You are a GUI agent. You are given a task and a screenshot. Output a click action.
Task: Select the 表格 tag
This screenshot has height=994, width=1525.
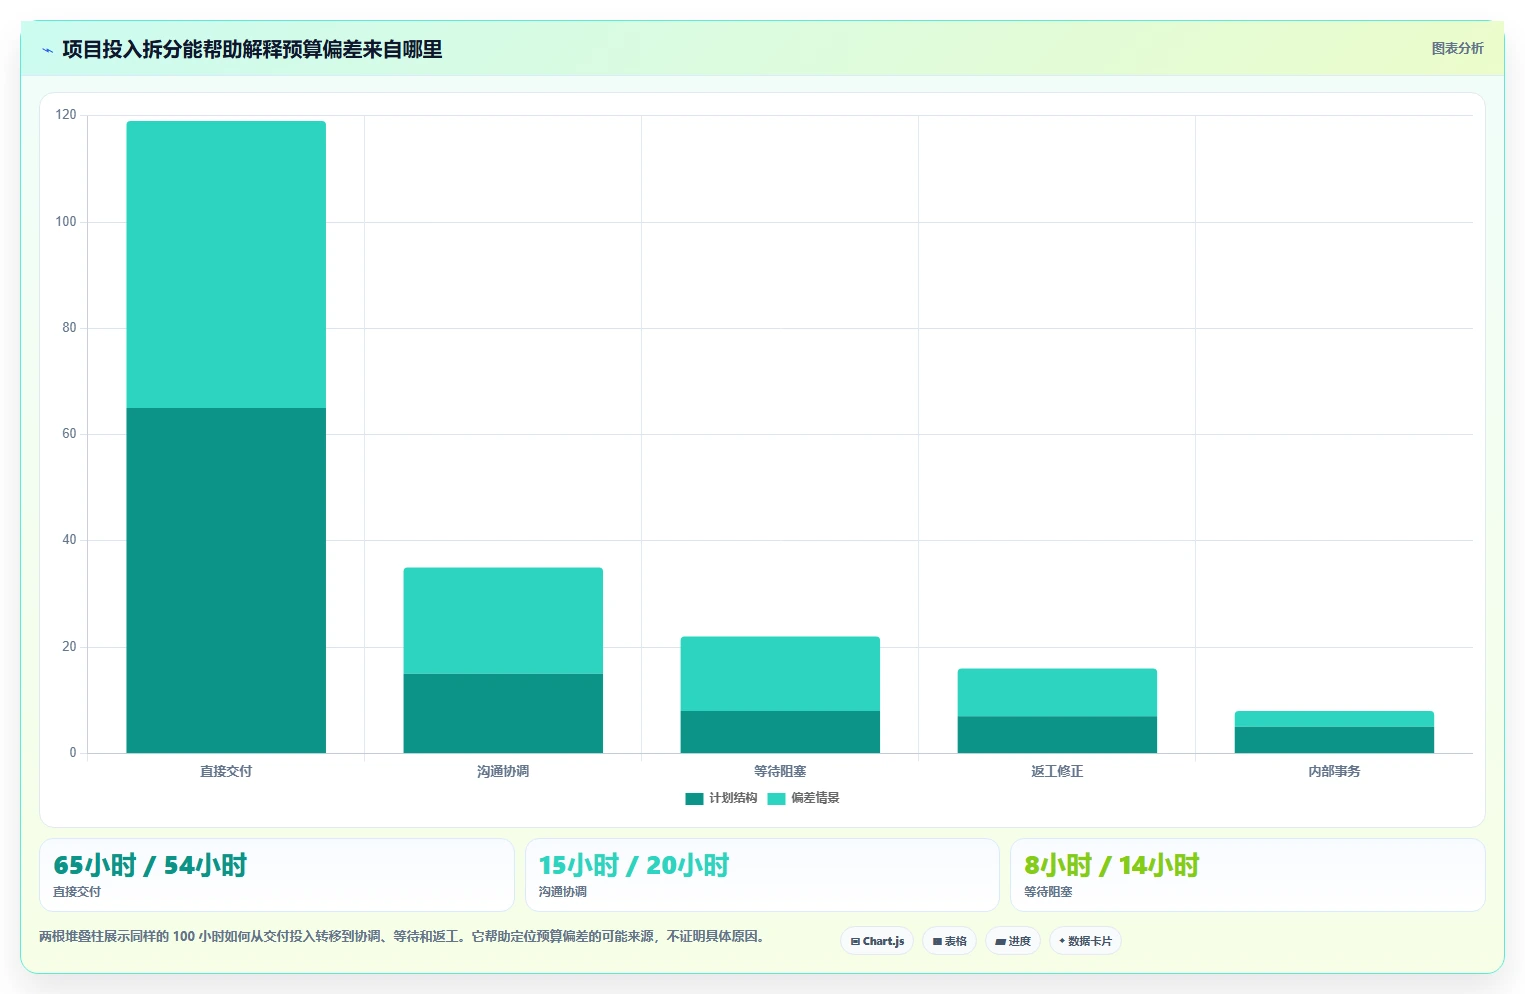[x=949, y=941]
